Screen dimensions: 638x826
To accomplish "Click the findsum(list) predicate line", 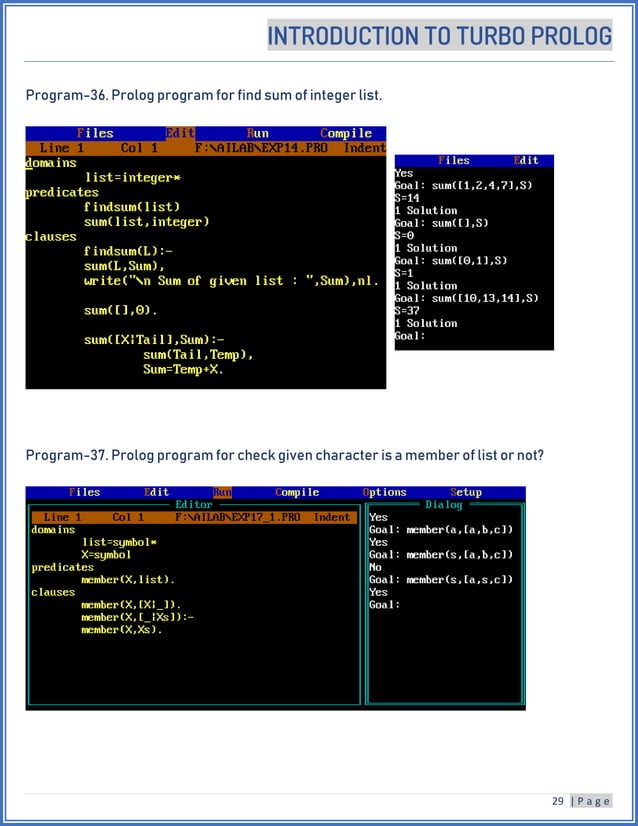I will pos(132,207).
